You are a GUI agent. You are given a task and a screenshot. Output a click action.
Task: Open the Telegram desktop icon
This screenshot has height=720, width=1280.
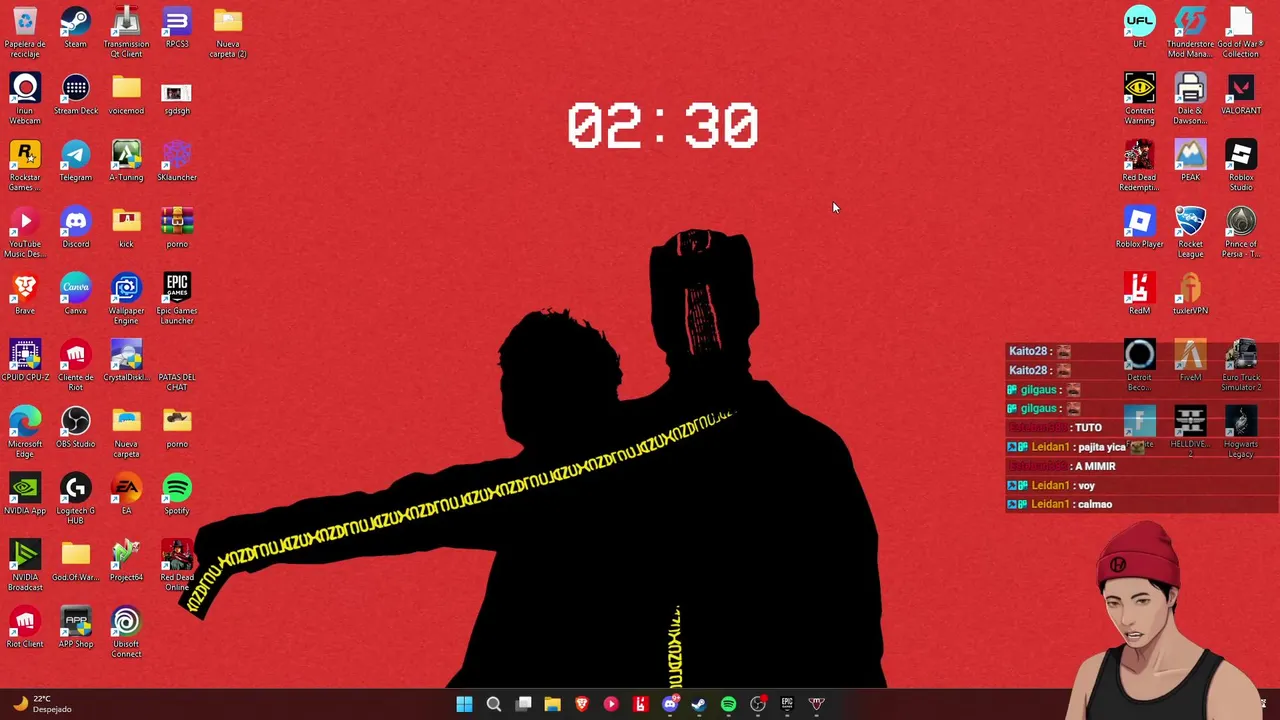[x=75, y=161]
